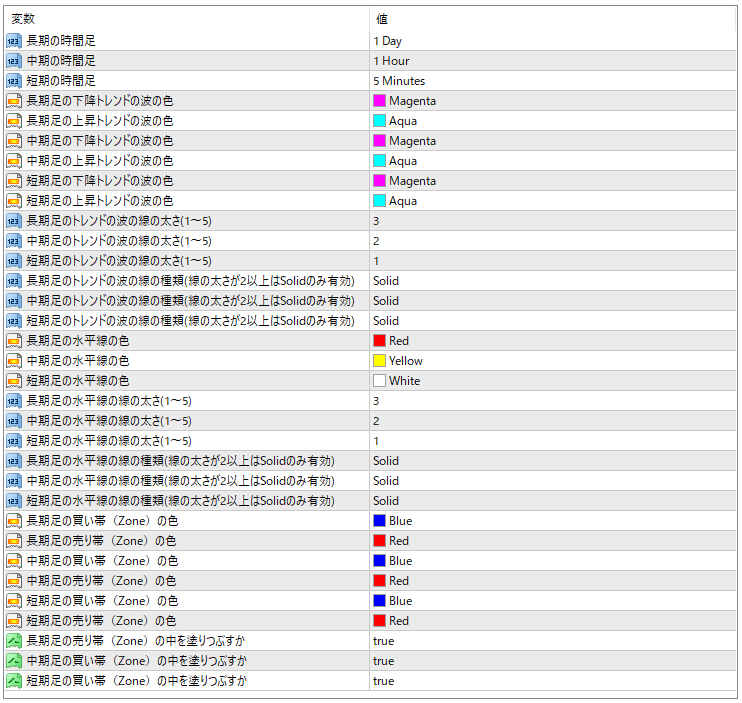Open Solid value for 長期足の水平線の線の種類

coord(386,461)
